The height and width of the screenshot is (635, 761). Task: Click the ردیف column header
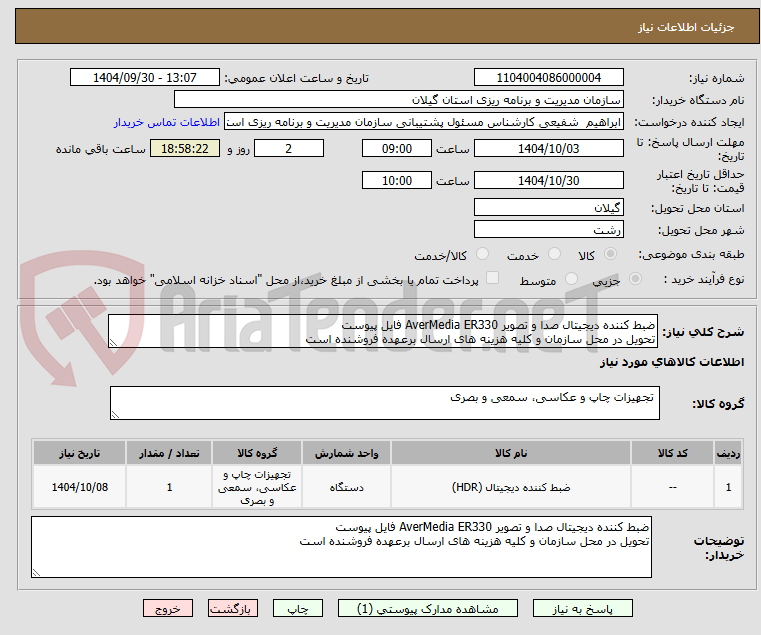728,453
